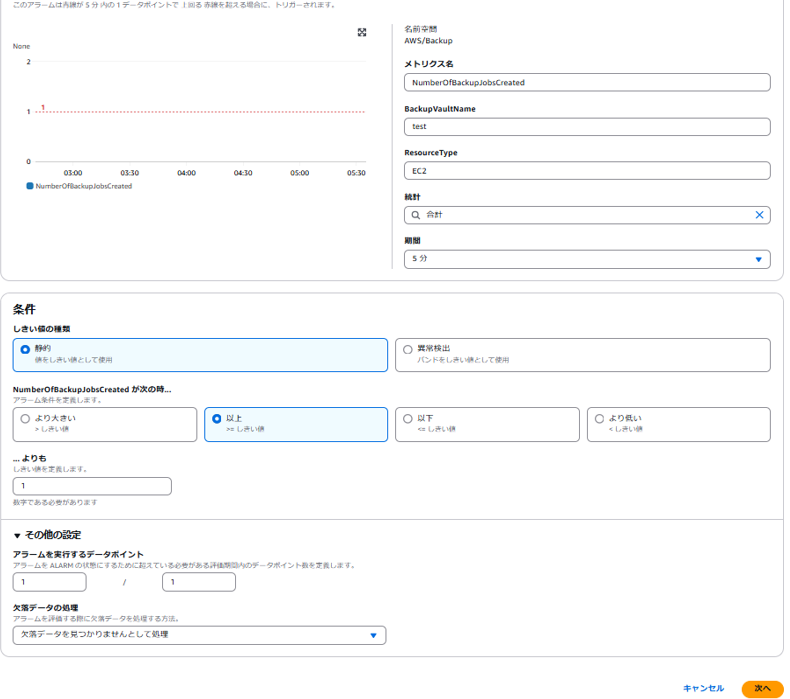Image resolution: width=790 pixels, height=699 pixels.
Task: Select the 異常検出 threshold type radio
Action: click(x=407, y=349)
